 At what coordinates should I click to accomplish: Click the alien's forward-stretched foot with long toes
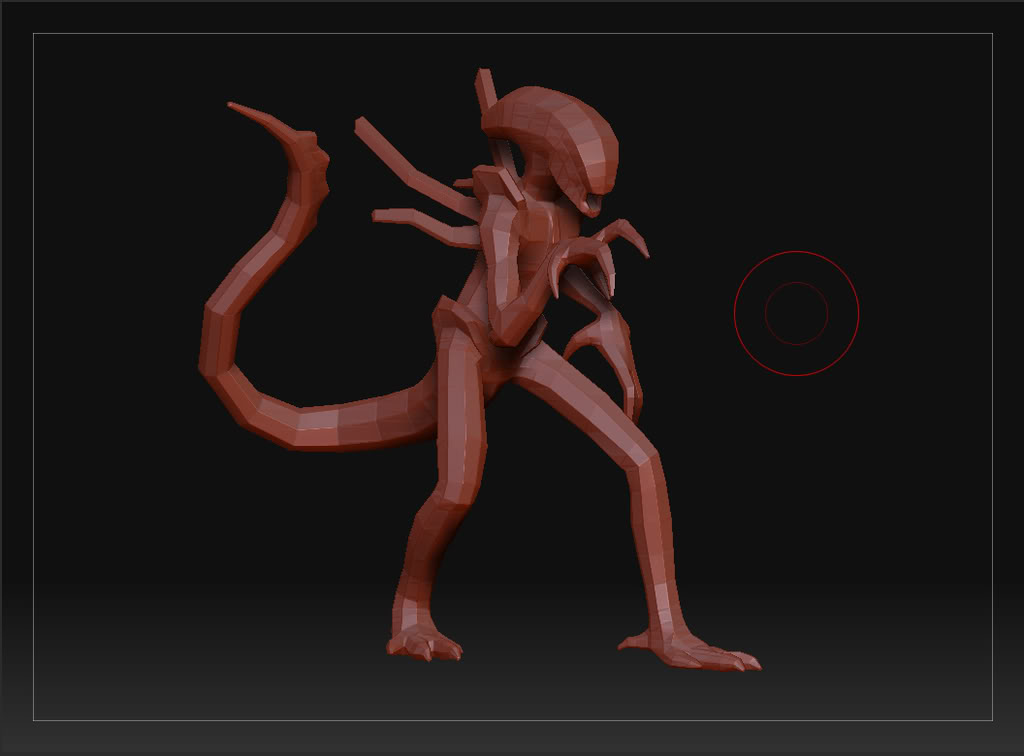[691, 650]
